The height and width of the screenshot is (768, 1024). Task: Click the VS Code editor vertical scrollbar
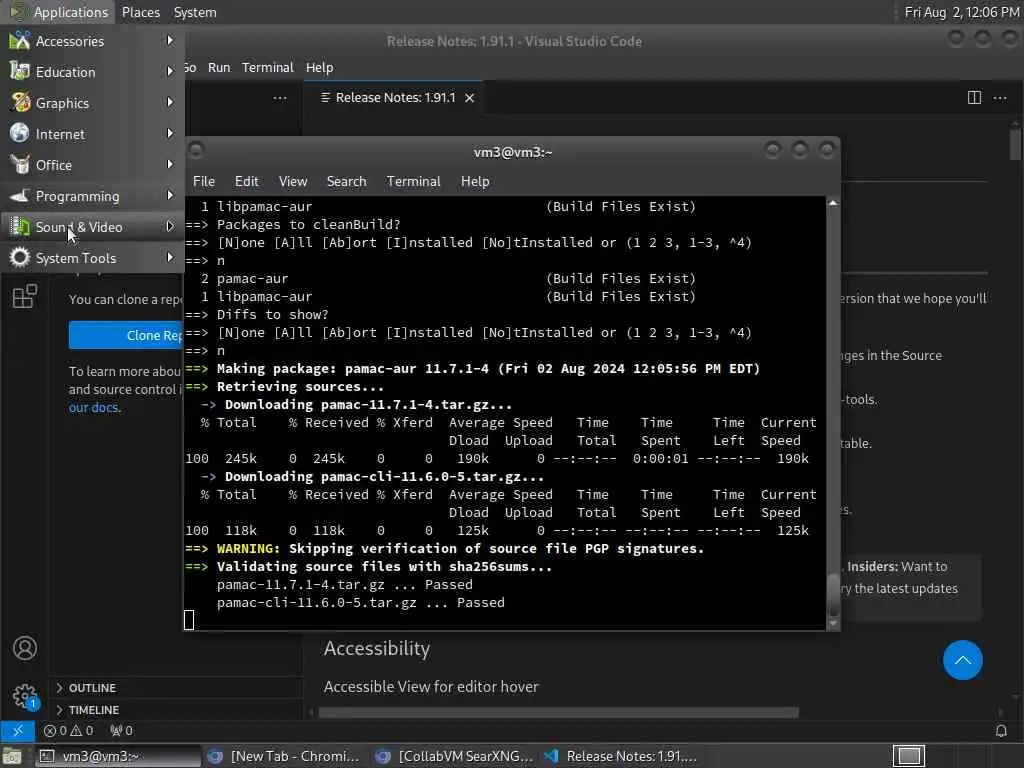(1014, 144)
